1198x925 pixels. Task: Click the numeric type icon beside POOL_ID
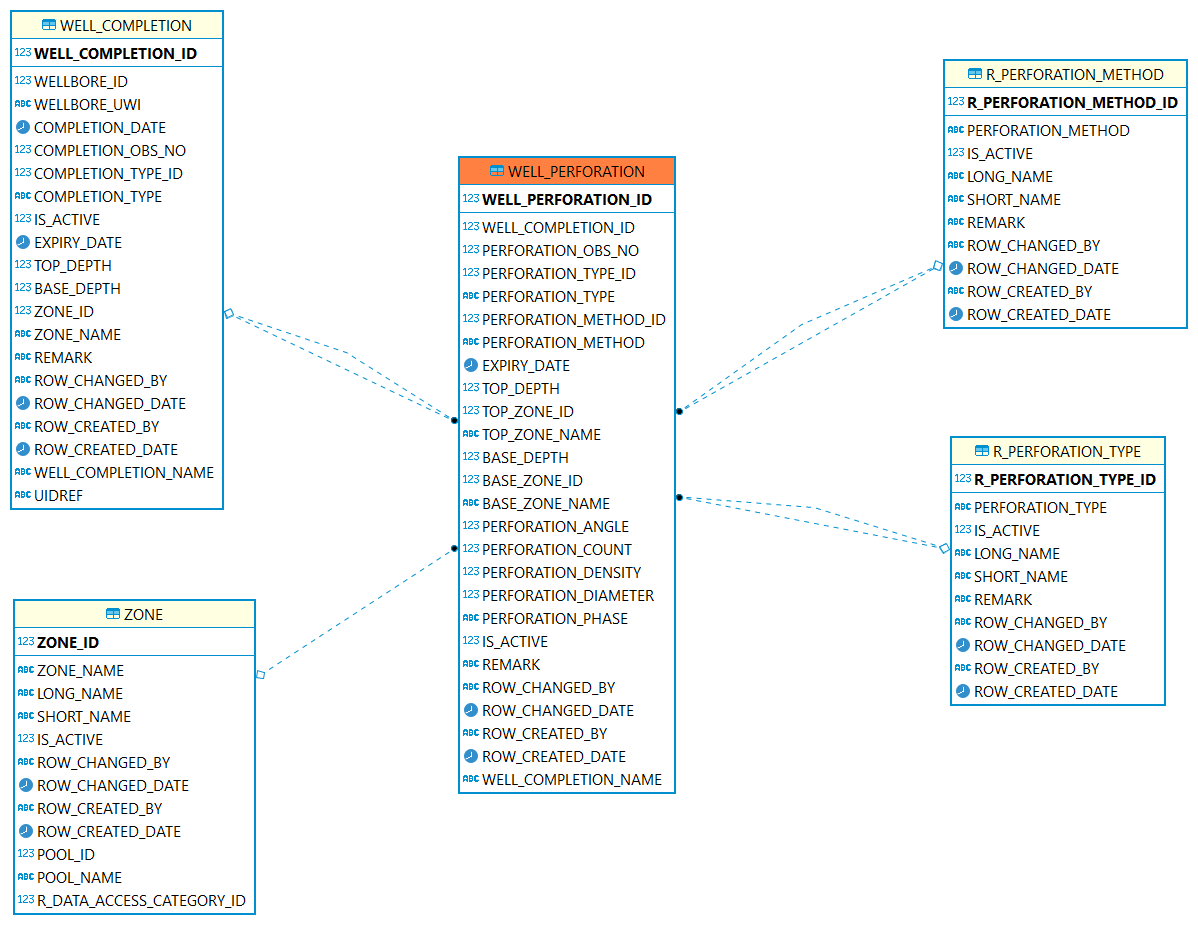point(26,854)
